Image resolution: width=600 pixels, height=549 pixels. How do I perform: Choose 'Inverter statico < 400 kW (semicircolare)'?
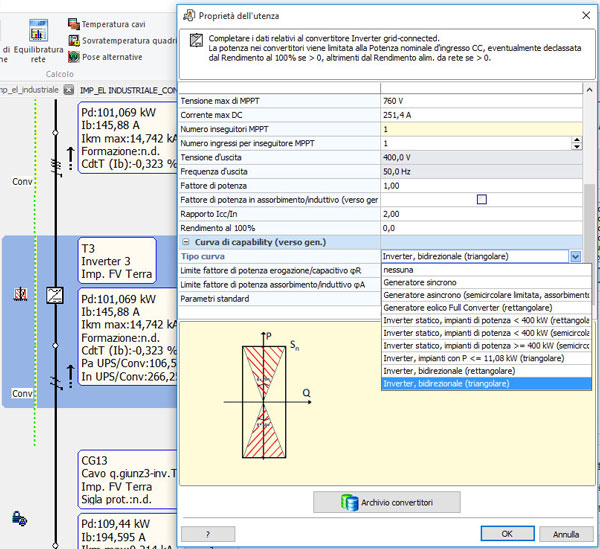point(486,333)
